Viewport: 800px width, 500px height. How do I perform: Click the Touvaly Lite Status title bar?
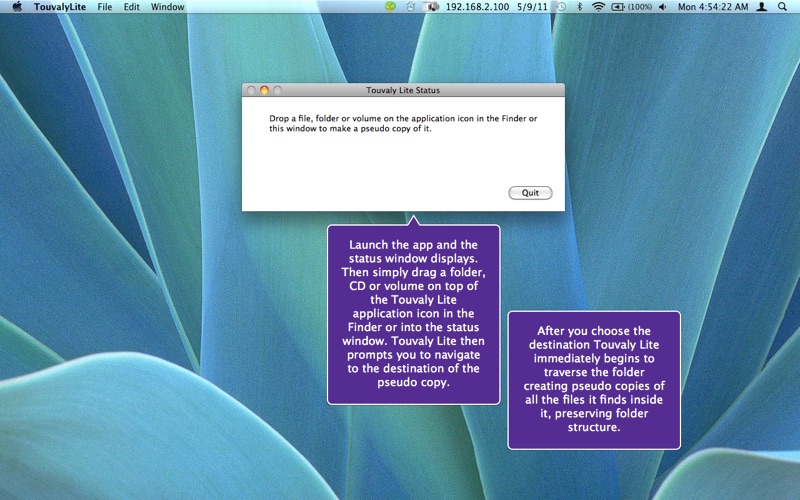click(403, 90)
